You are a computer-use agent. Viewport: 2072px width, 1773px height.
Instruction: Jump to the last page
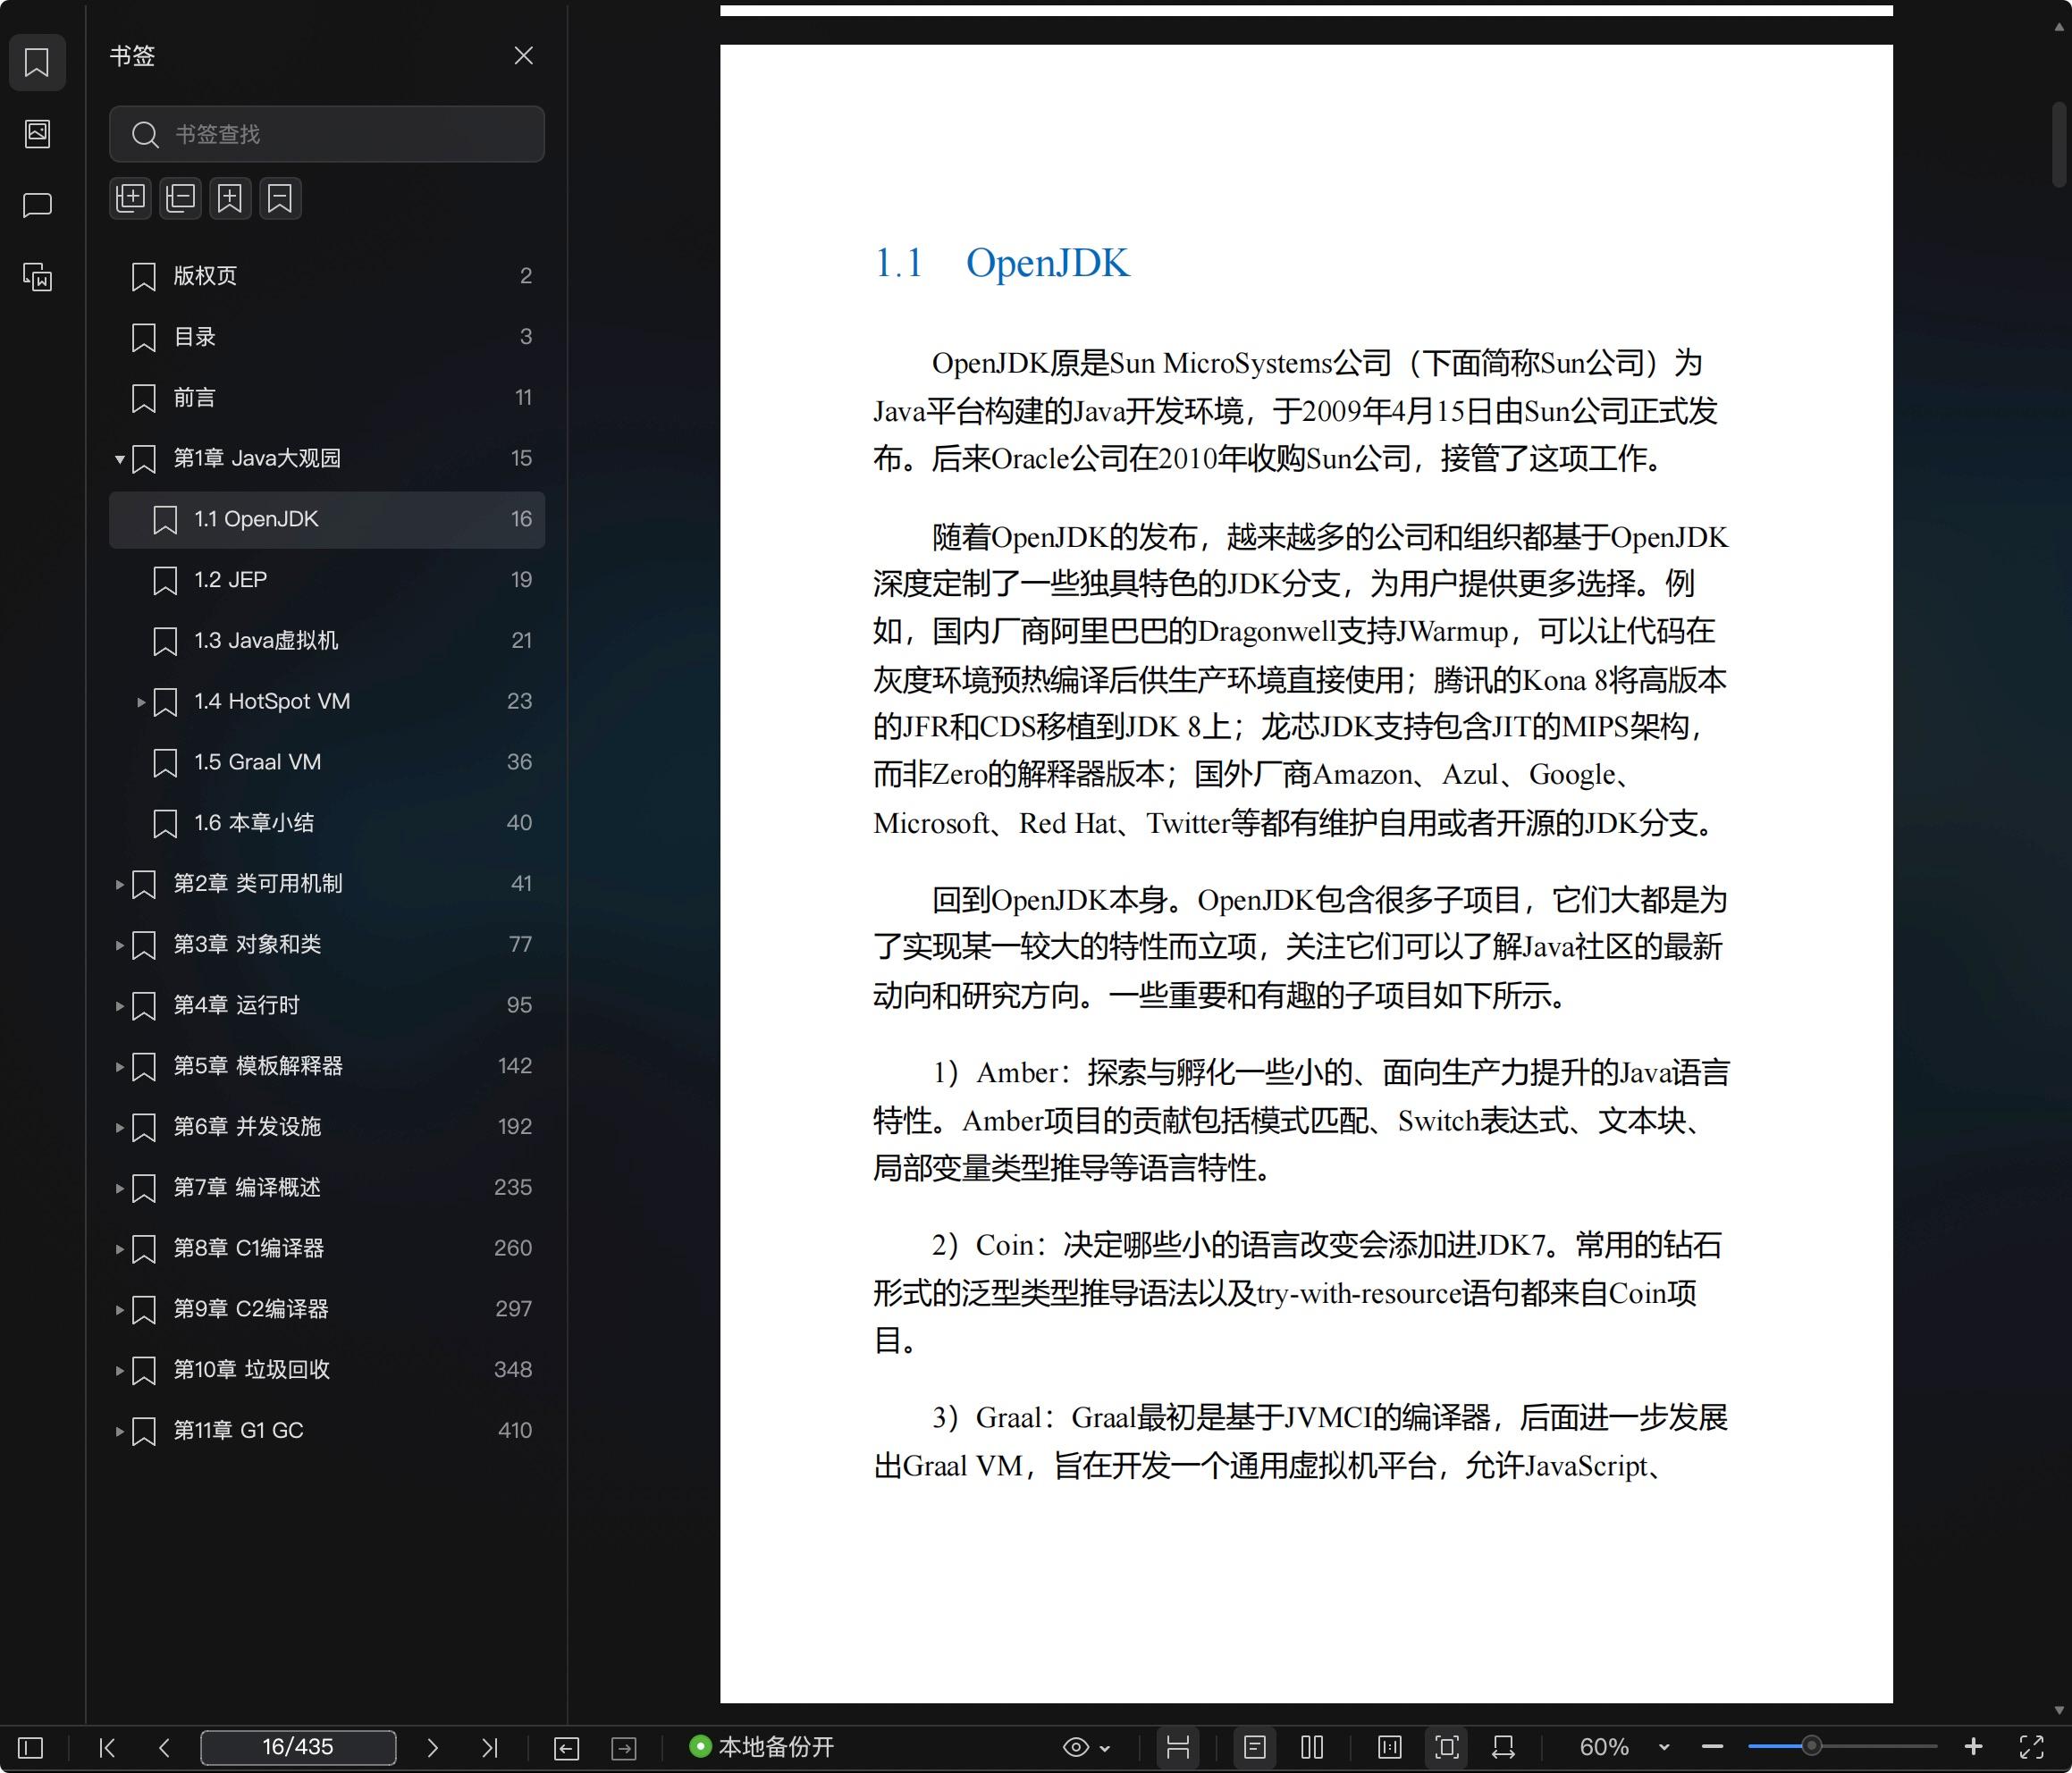[x=489, y=1747]
